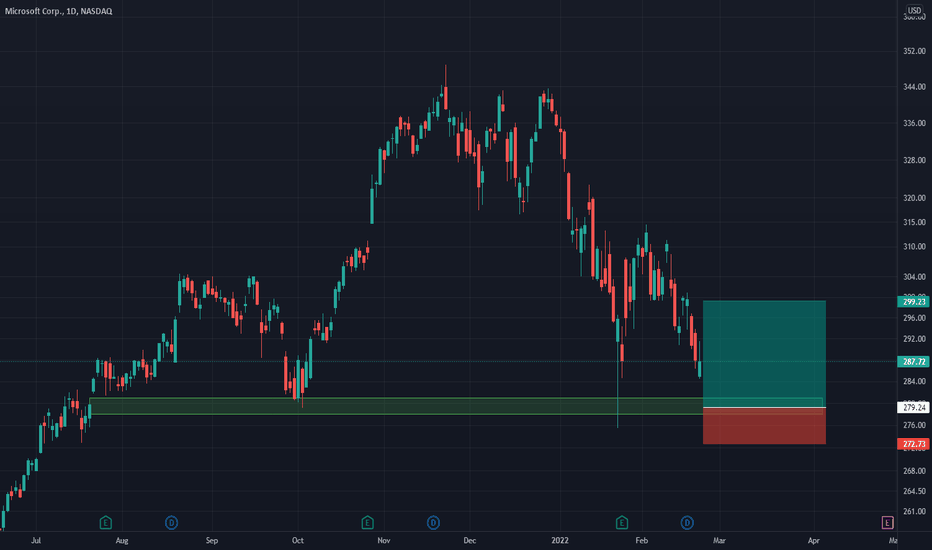Click the Sep label on time axis
Screen dimensions: 932x550
pyautogui.click(x=212, y=540)
